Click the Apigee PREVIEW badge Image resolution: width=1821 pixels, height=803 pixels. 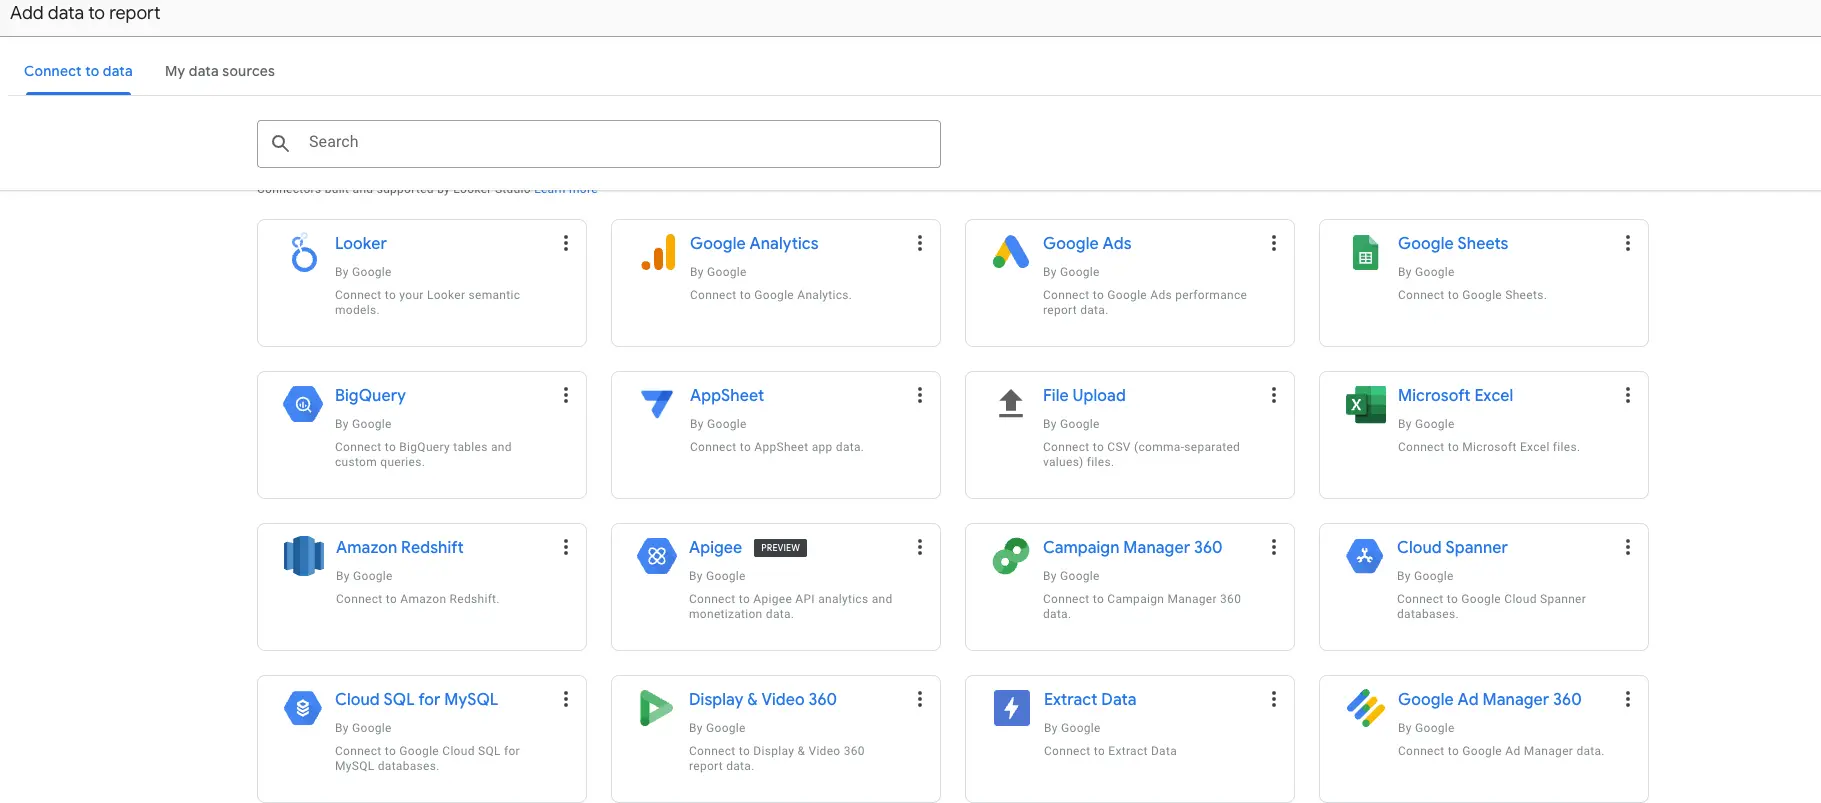780,548
